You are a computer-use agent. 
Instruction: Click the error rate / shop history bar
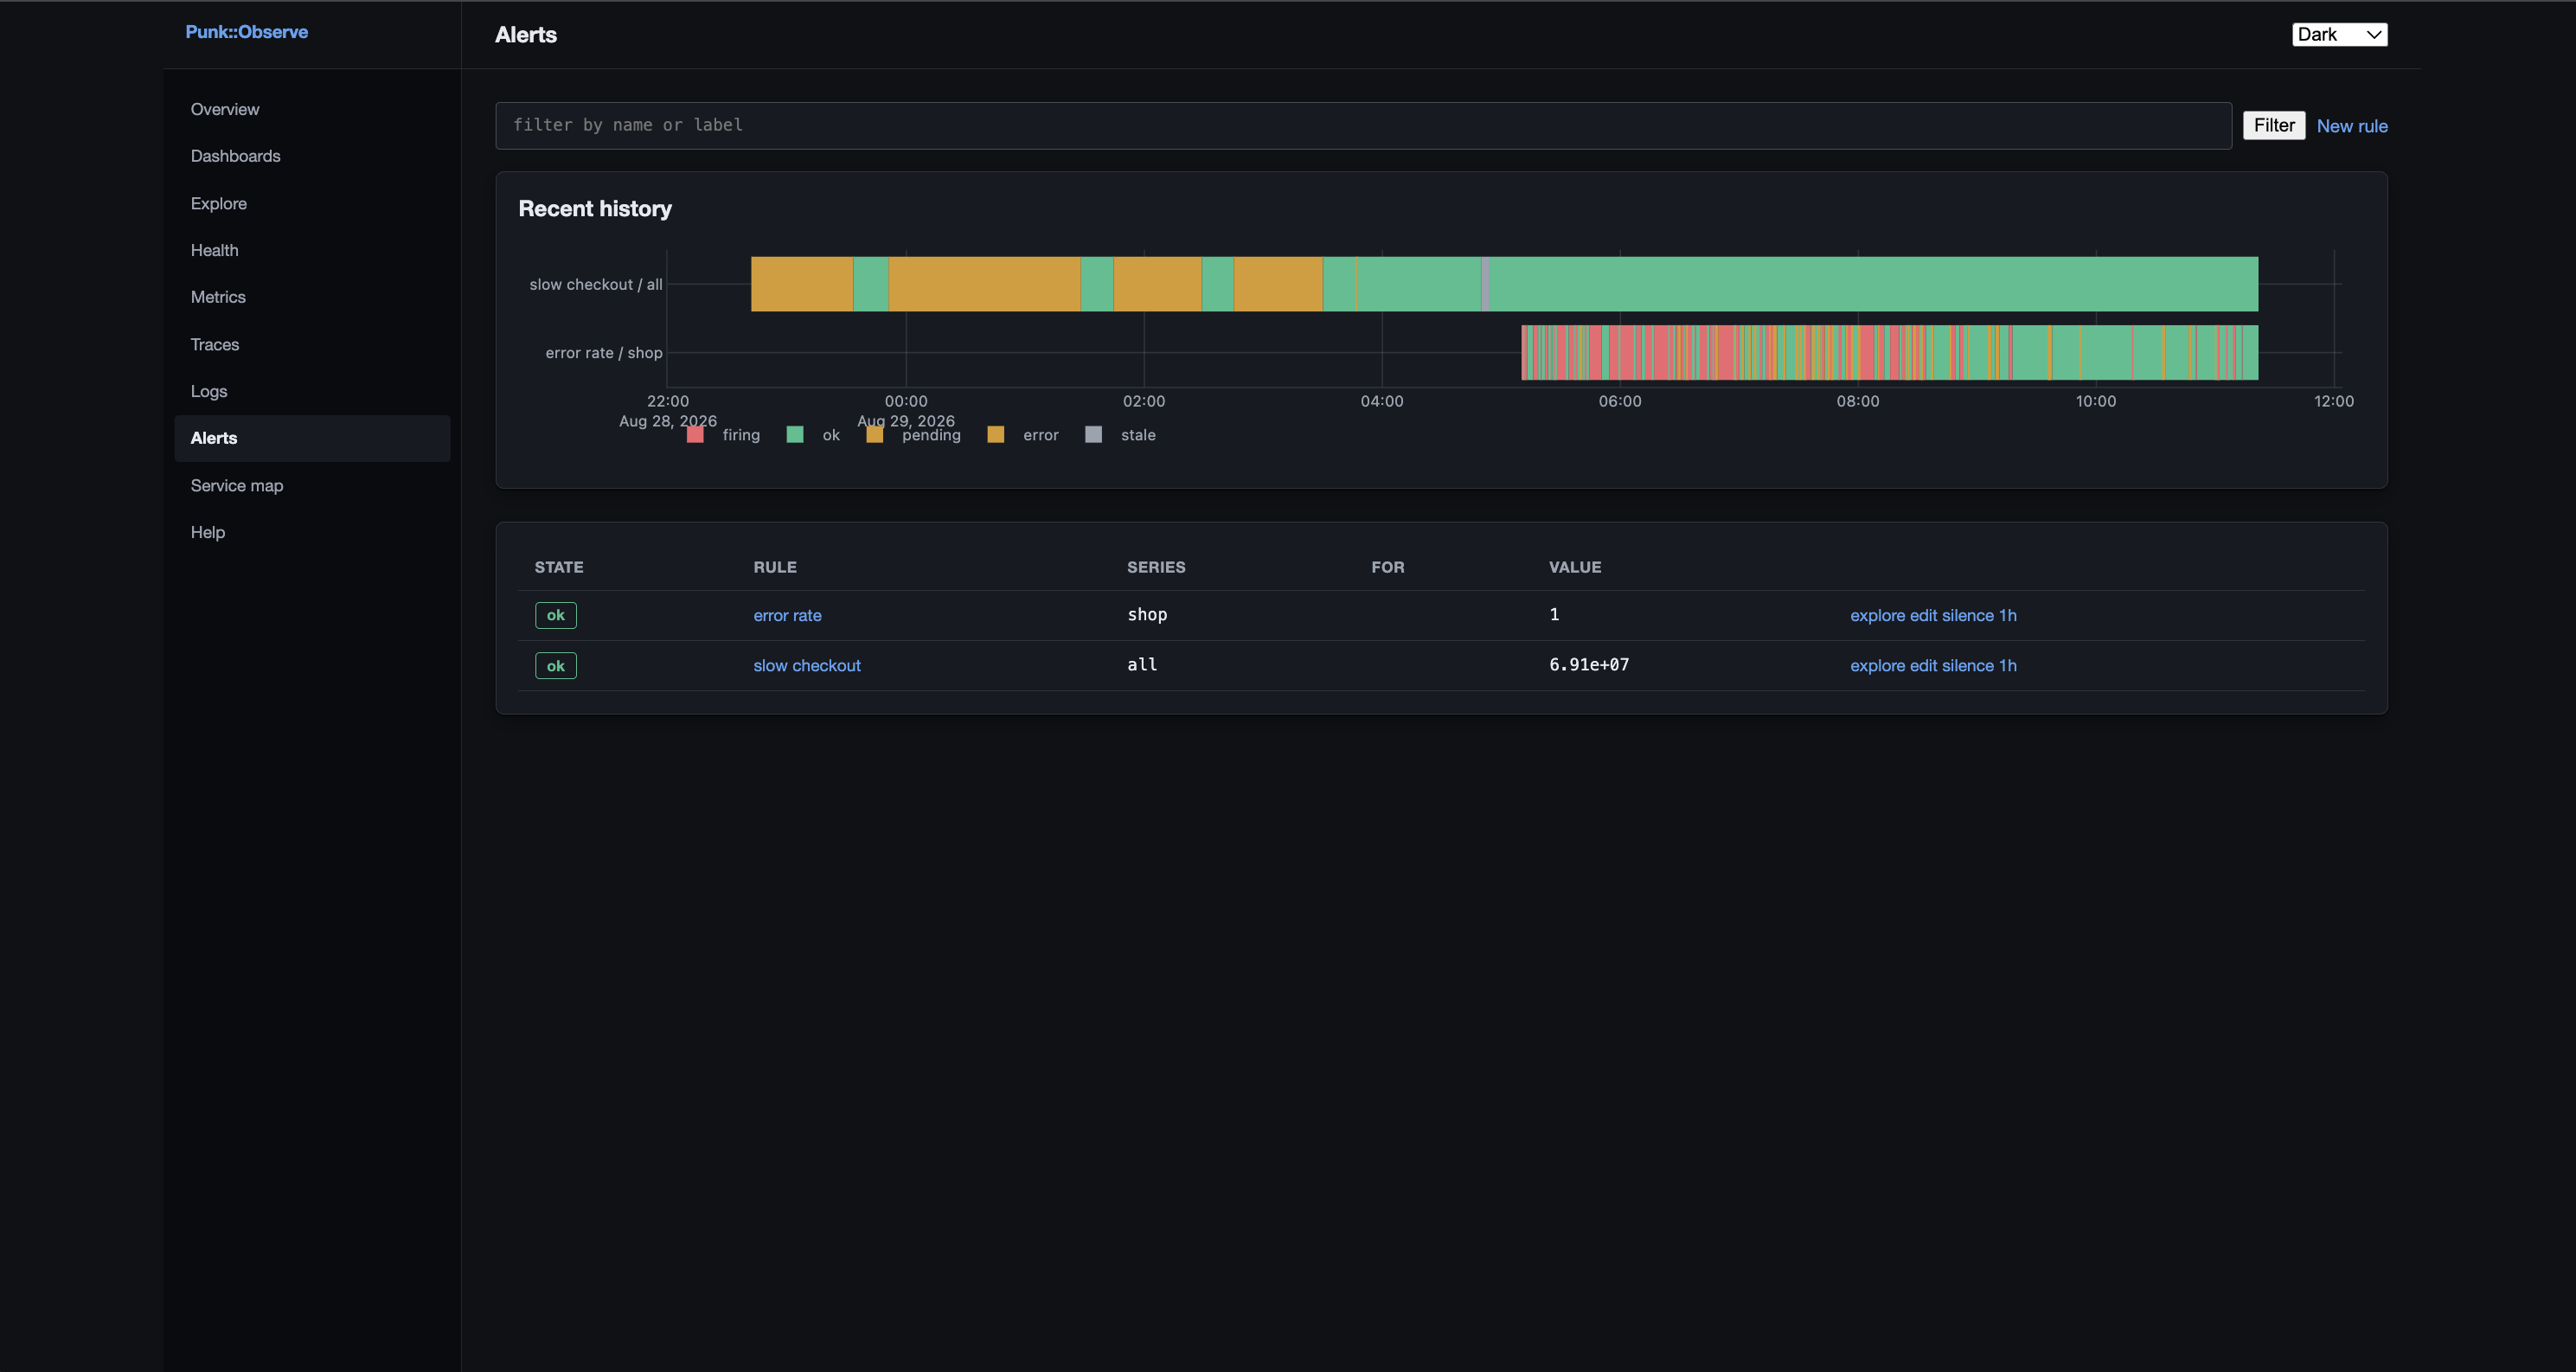point(1890,352)
